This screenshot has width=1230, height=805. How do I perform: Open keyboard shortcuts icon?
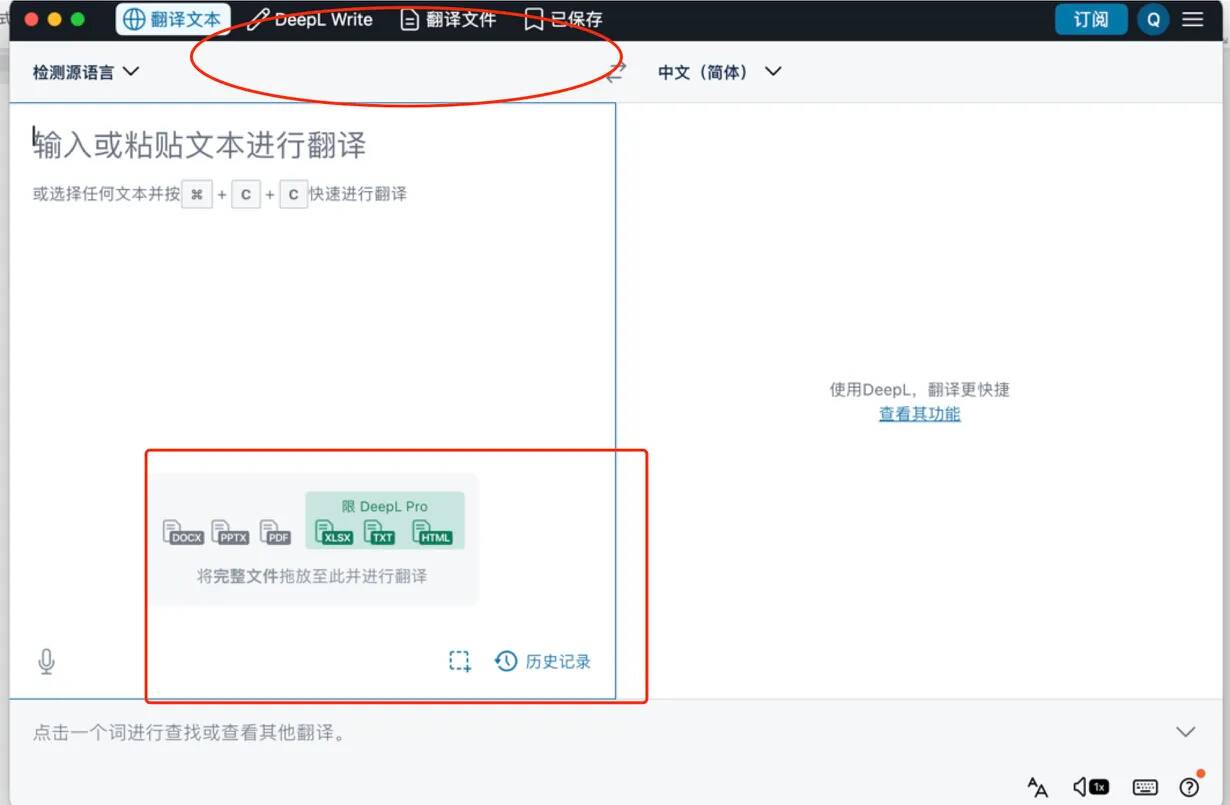[1145, 787]
